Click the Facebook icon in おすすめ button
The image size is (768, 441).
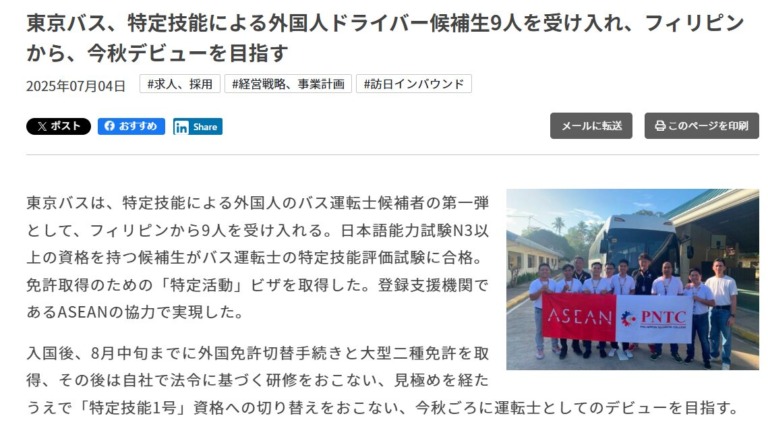coord(110,126)
